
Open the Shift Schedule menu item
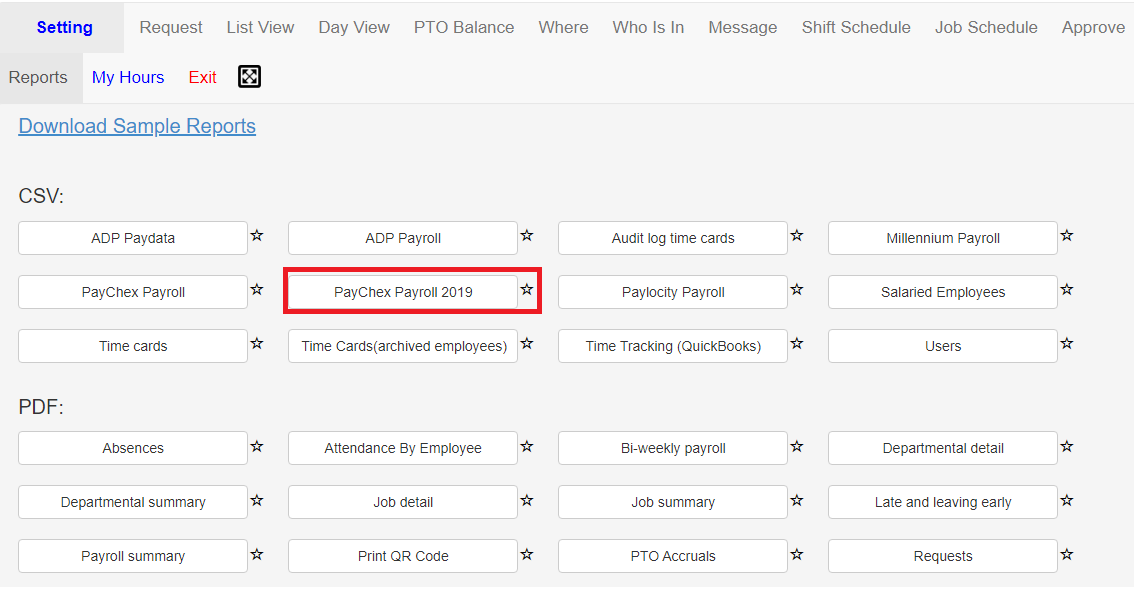pyautogui.click(x=856, y=28)
